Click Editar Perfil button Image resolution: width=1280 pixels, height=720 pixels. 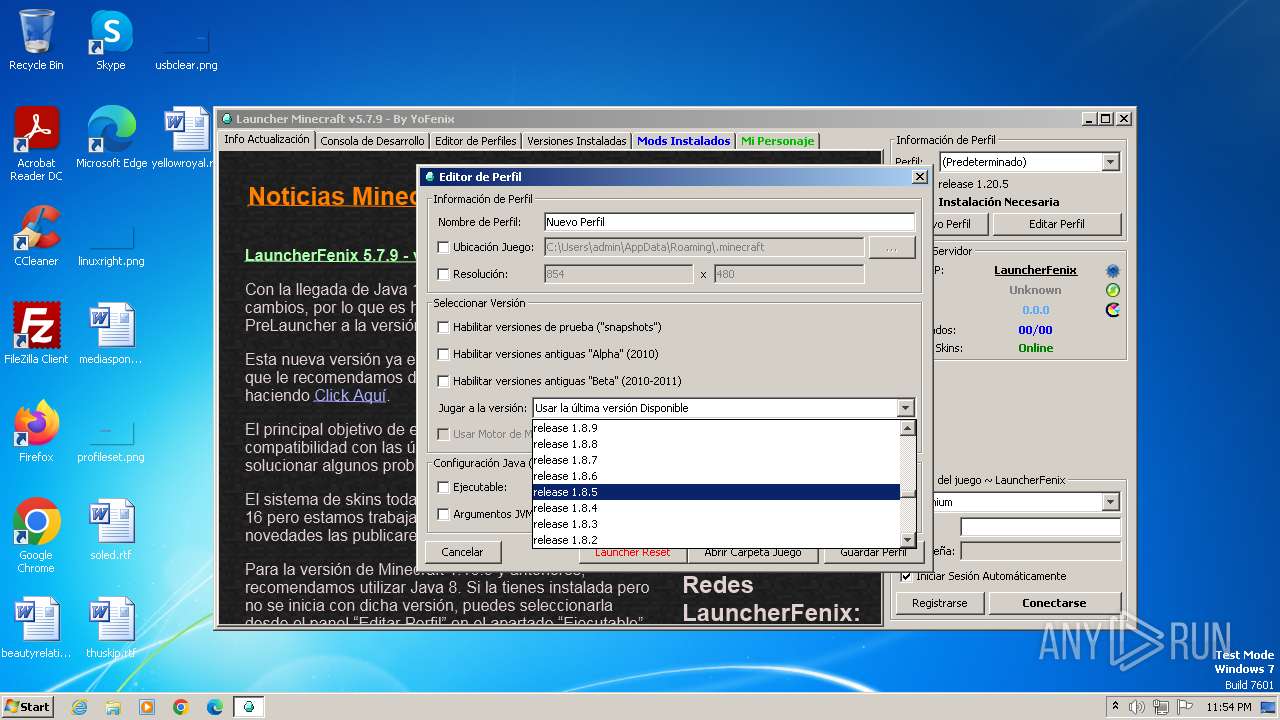[x=1057, y=224]
